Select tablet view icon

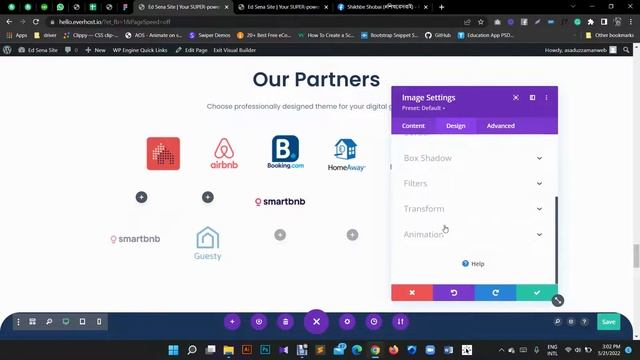[x=82, y=322]
